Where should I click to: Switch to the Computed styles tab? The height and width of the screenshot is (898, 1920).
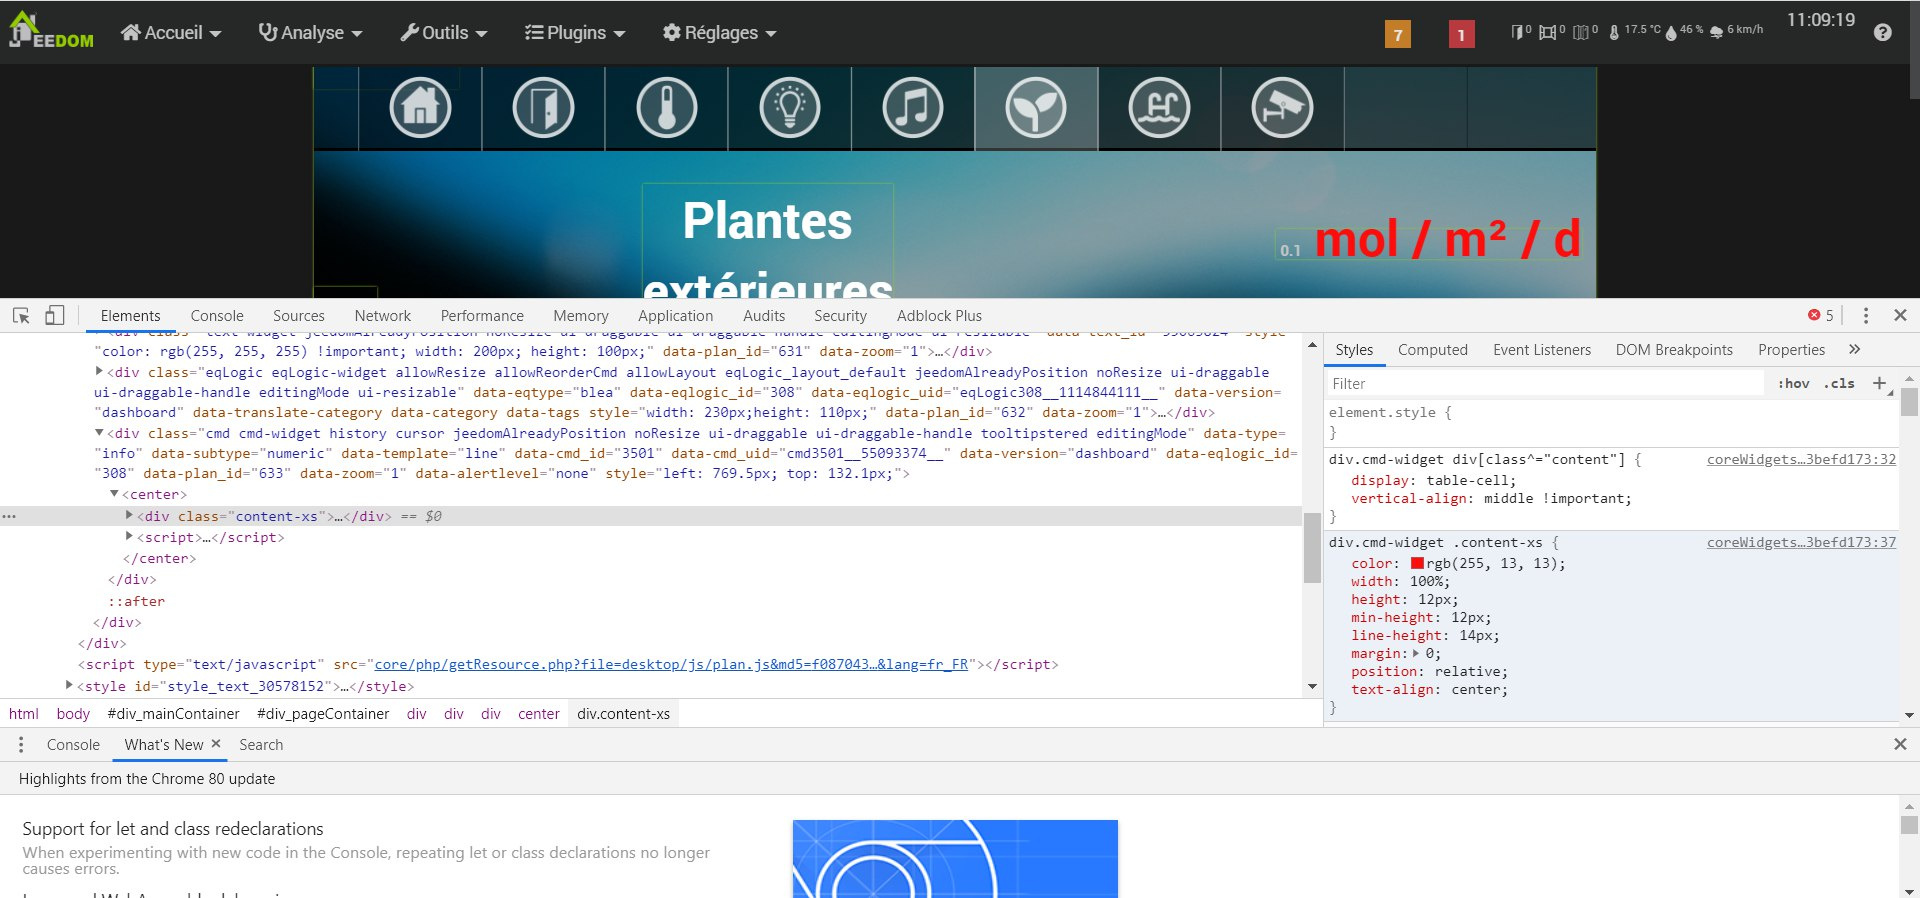(1432, 349)
